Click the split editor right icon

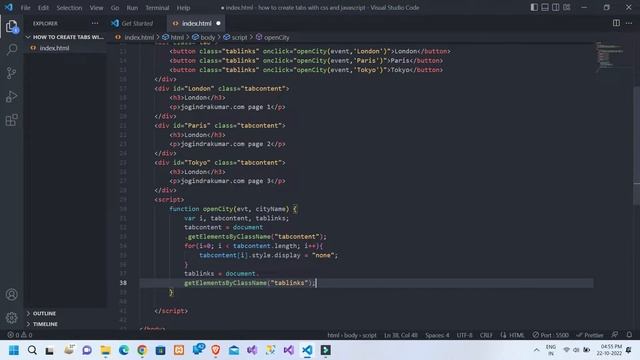tap(616, 23)
